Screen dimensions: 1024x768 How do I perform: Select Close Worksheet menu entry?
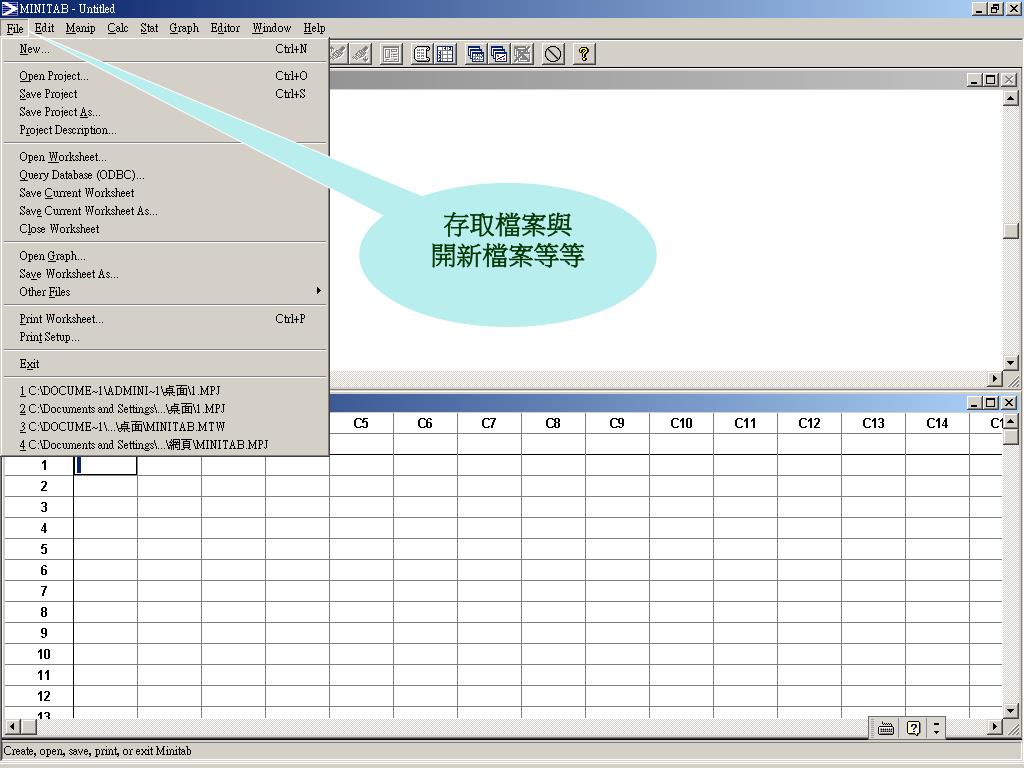point(165,229)
